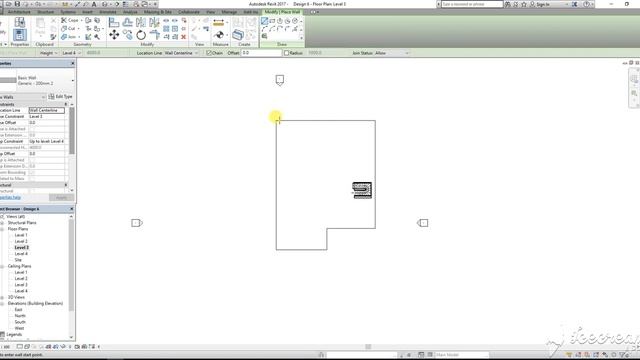This screenshot has width=640, height=360.
Task: Expand the Structural Plans tree node
Action: coord(2,223)
